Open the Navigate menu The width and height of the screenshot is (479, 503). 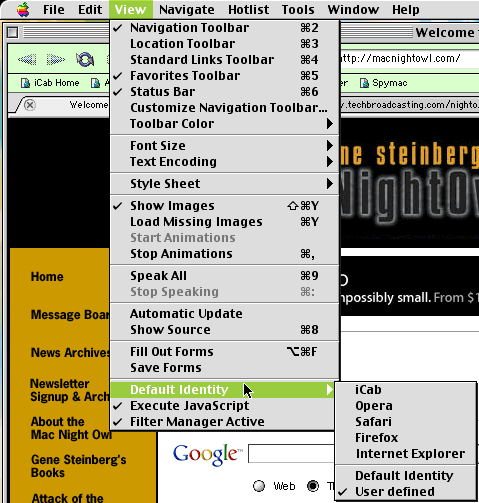(x=187, y=9)
